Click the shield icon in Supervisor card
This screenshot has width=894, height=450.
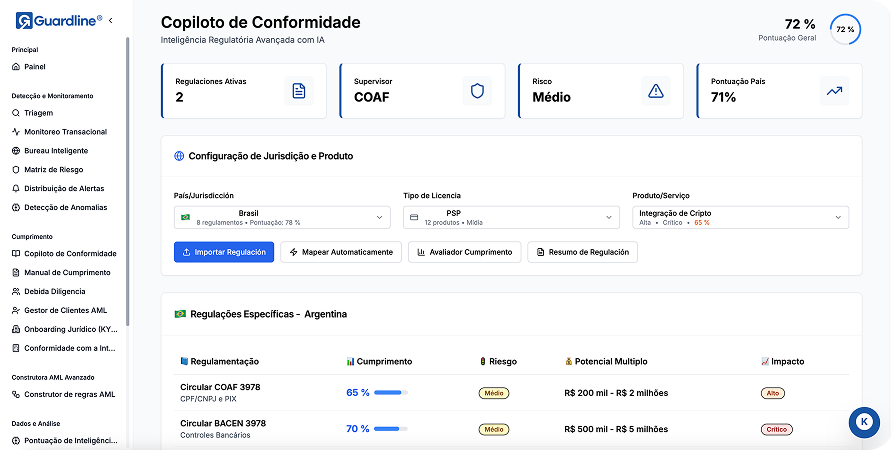[x=477, y=91]
